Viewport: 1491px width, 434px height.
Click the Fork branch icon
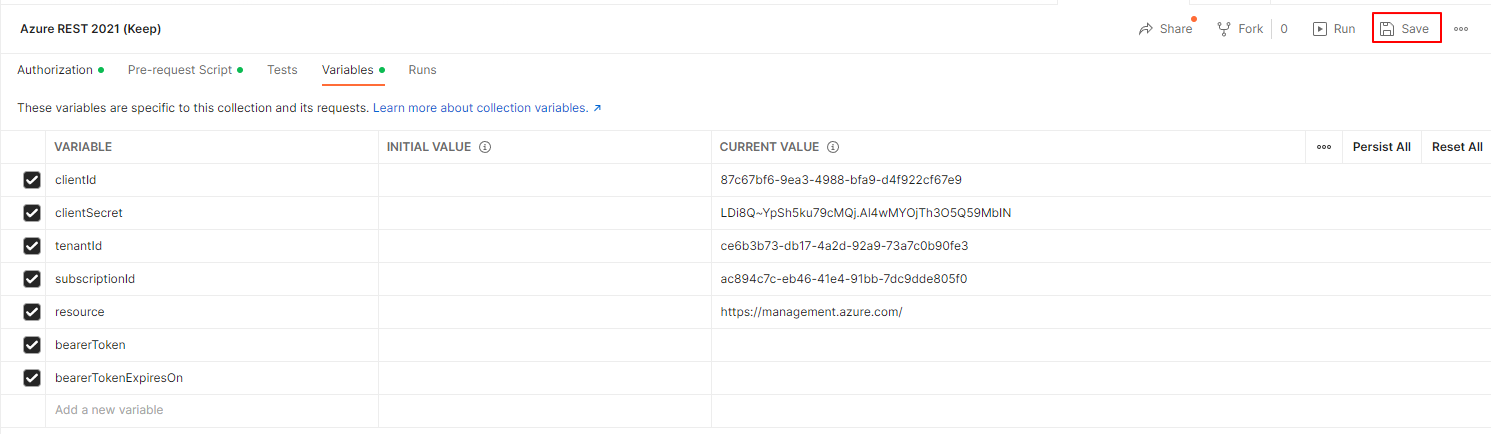pyautogui.click(x=1223, y=29)
